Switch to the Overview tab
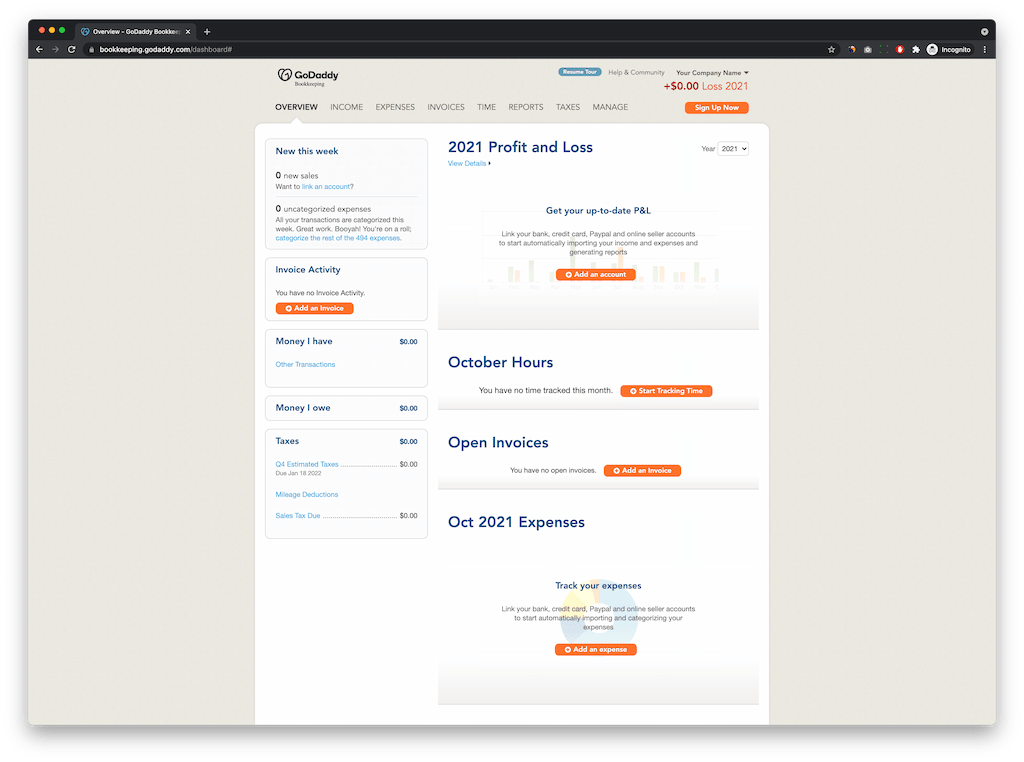The image size is (1024, 762). point(296,107)
